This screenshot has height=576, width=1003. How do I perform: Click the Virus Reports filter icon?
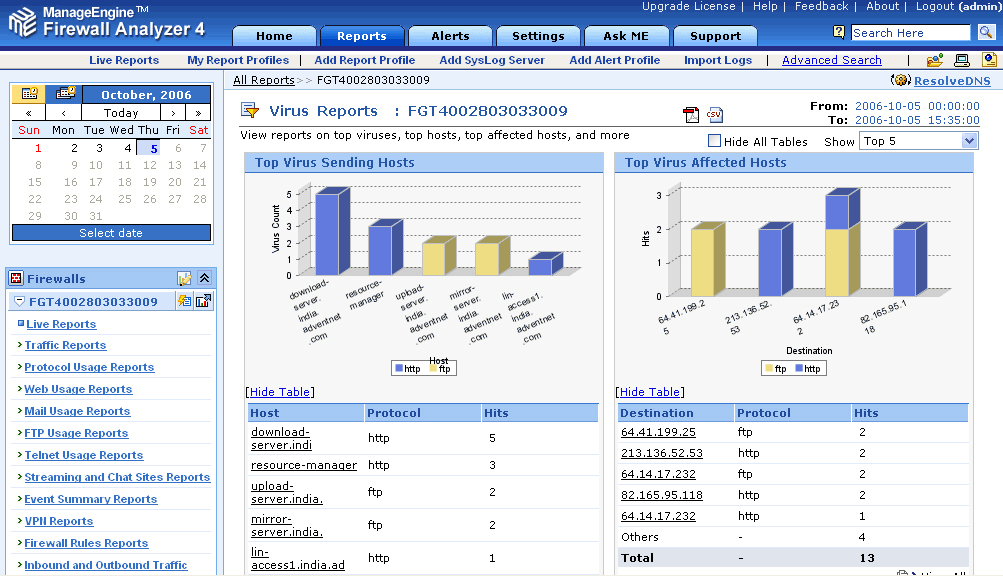pyautogui.click(x=249, y=111)
